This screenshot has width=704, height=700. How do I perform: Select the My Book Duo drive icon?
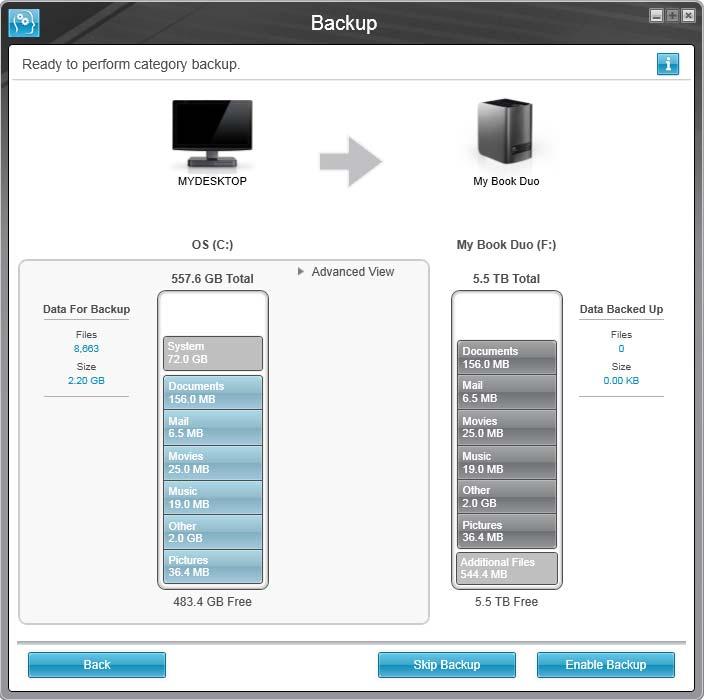[x=505, y=131]
